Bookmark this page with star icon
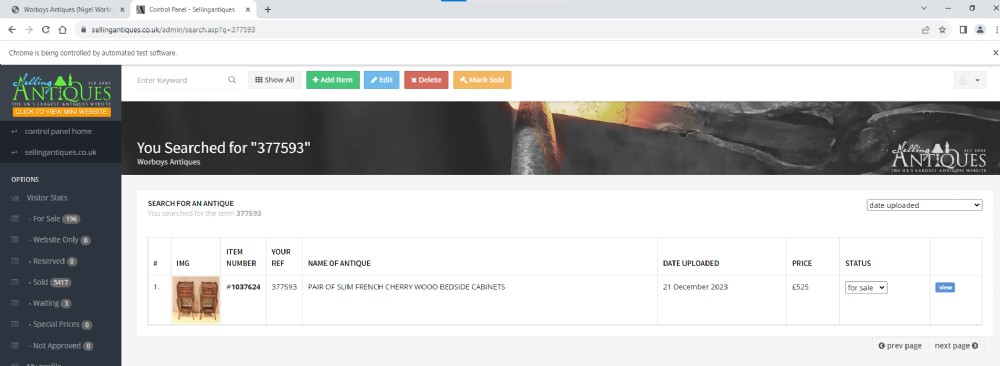The width and height of the screenshot is (1000, 366). pyautogui.click(x=942, y=29)
